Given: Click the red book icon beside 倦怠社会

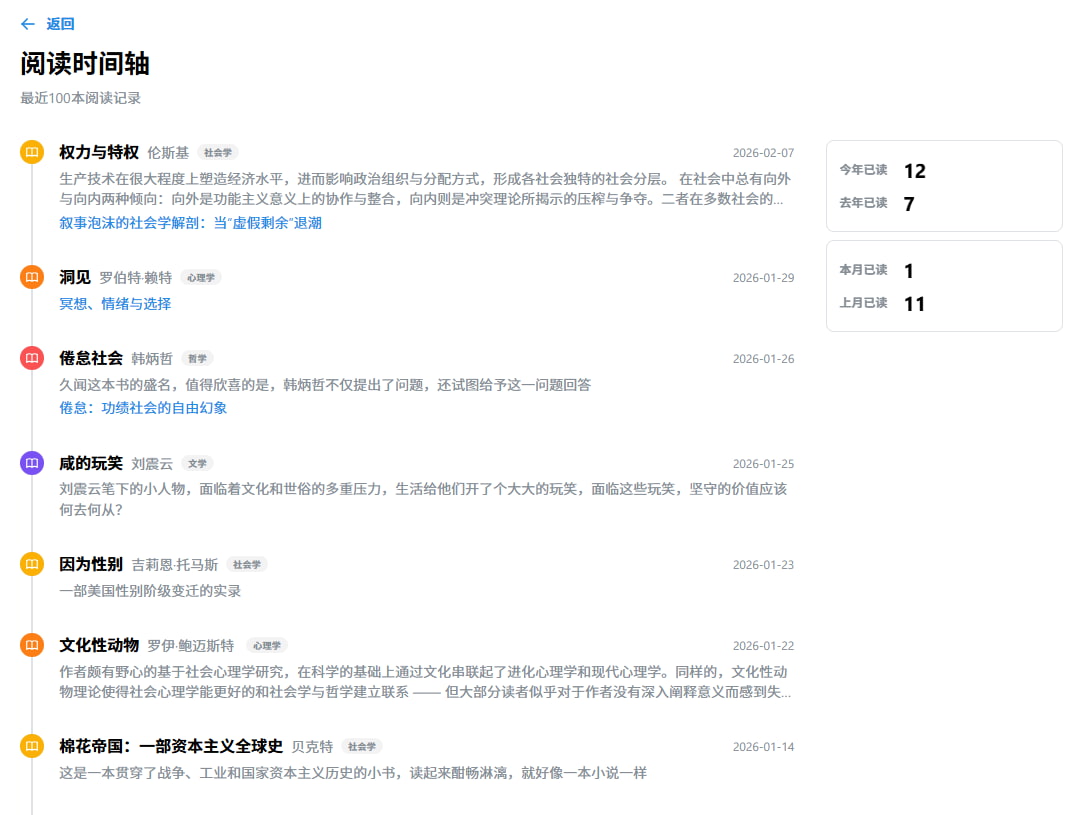Looking at the screenshot, I should click(32, 358).
